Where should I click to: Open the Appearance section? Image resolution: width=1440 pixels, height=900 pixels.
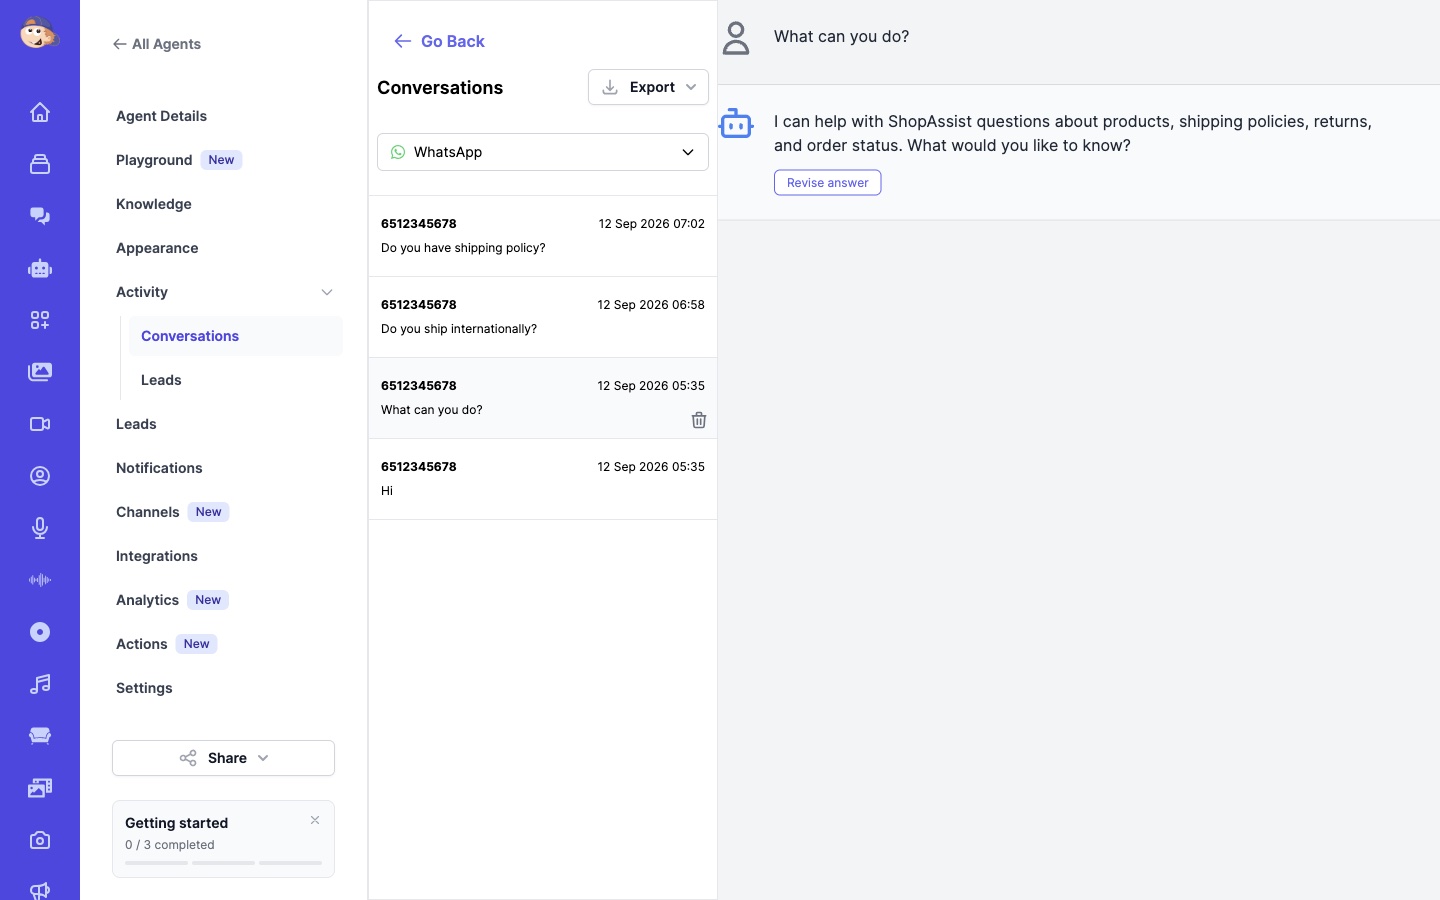point(157,248)
